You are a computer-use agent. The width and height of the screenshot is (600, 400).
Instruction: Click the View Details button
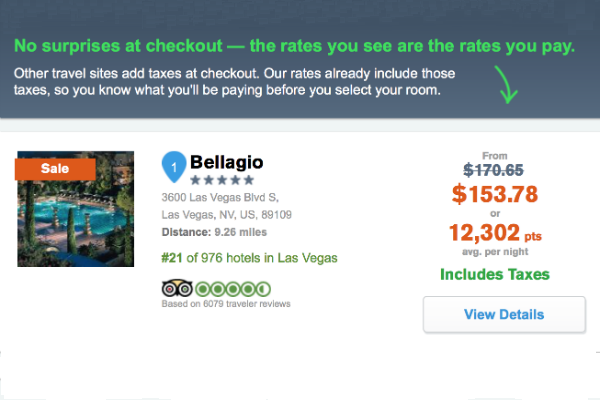coord(504,314)
